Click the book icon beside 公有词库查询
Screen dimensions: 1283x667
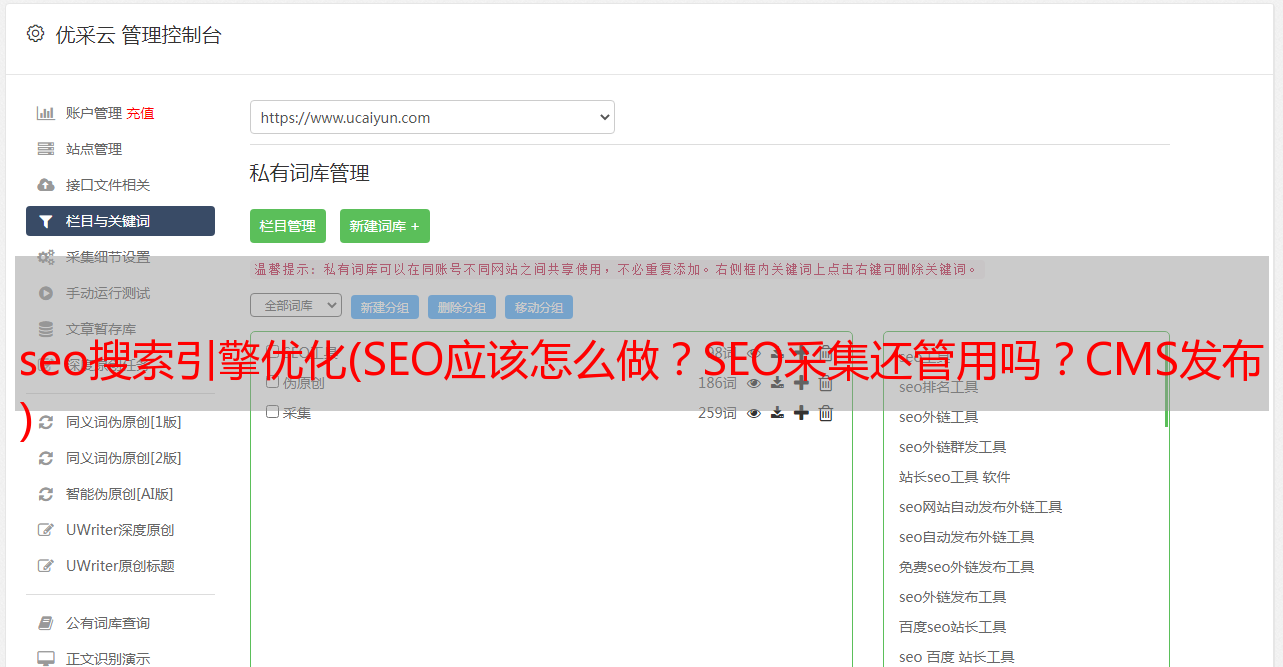coord(45,623)
